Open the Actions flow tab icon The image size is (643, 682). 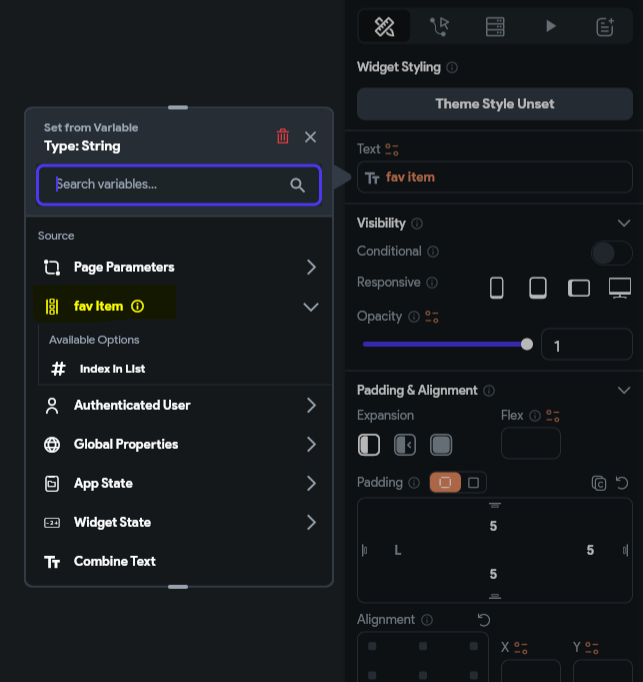coord(439,27)
